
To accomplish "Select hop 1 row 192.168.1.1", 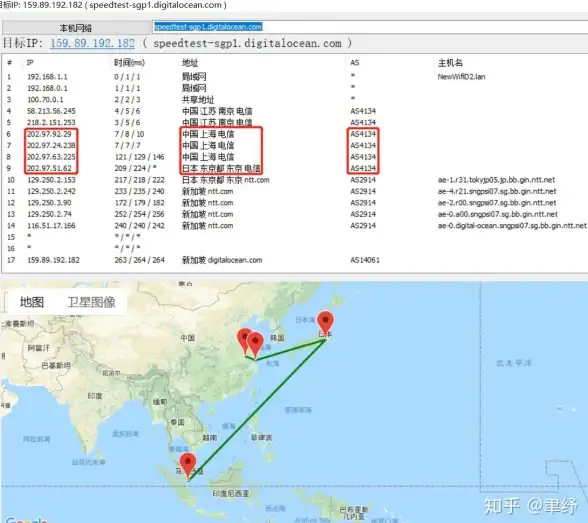I will coord(295,76).
